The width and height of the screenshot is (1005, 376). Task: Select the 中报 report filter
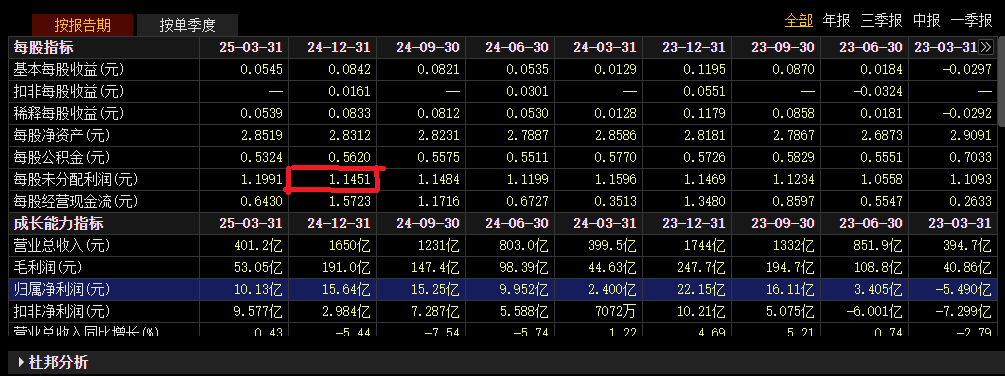(x=927, y=20)
